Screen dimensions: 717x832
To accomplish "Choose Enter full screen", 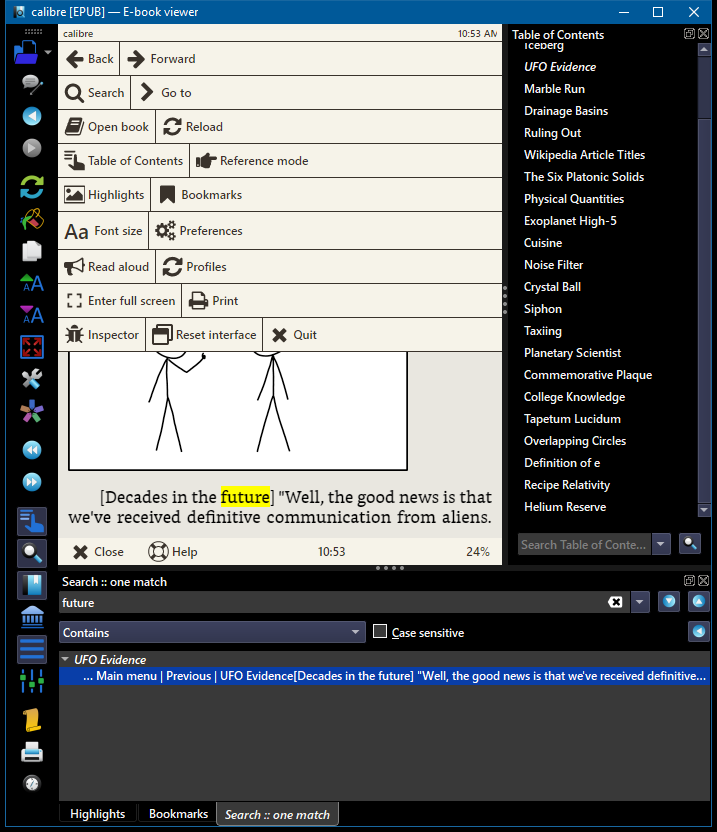I will tap(120, 301).
